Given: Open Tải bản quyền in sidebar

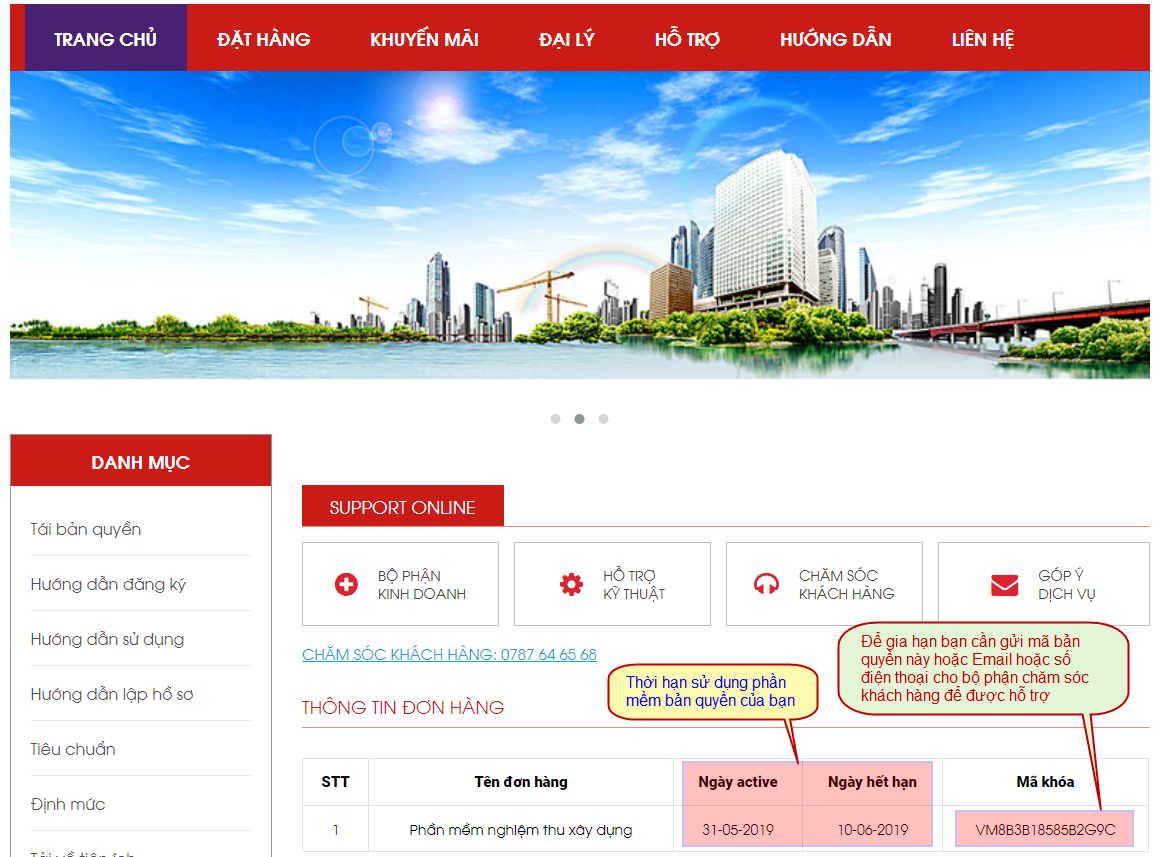Looking at the screenshot, I should [x=86, y=529].
